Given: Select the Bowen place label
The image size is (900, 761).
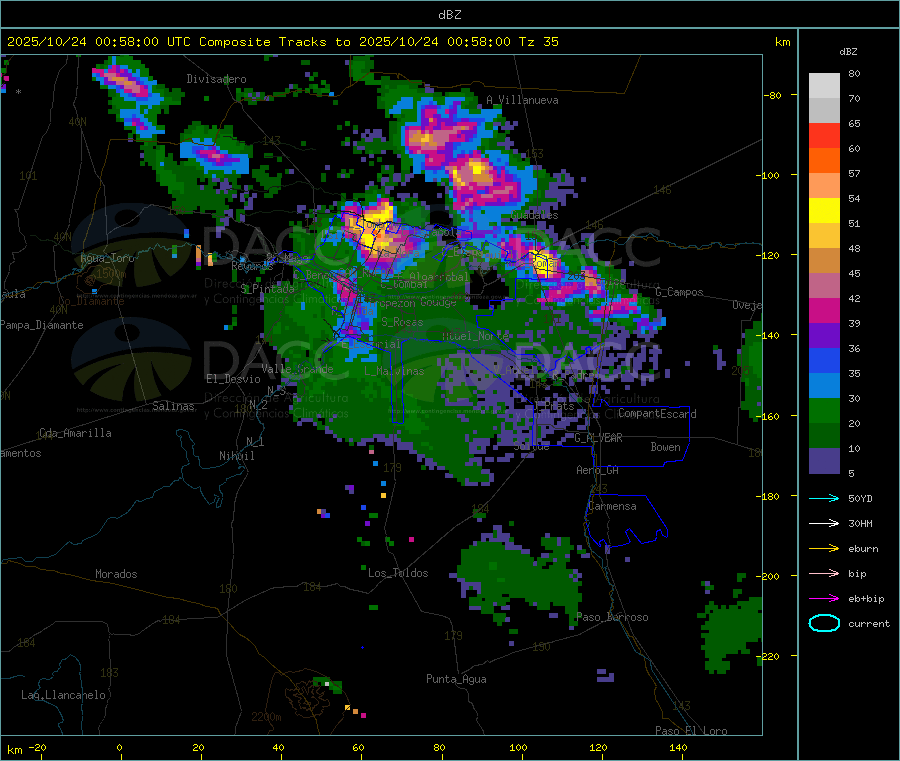Looking at the screenshot, I should (665, 447).
